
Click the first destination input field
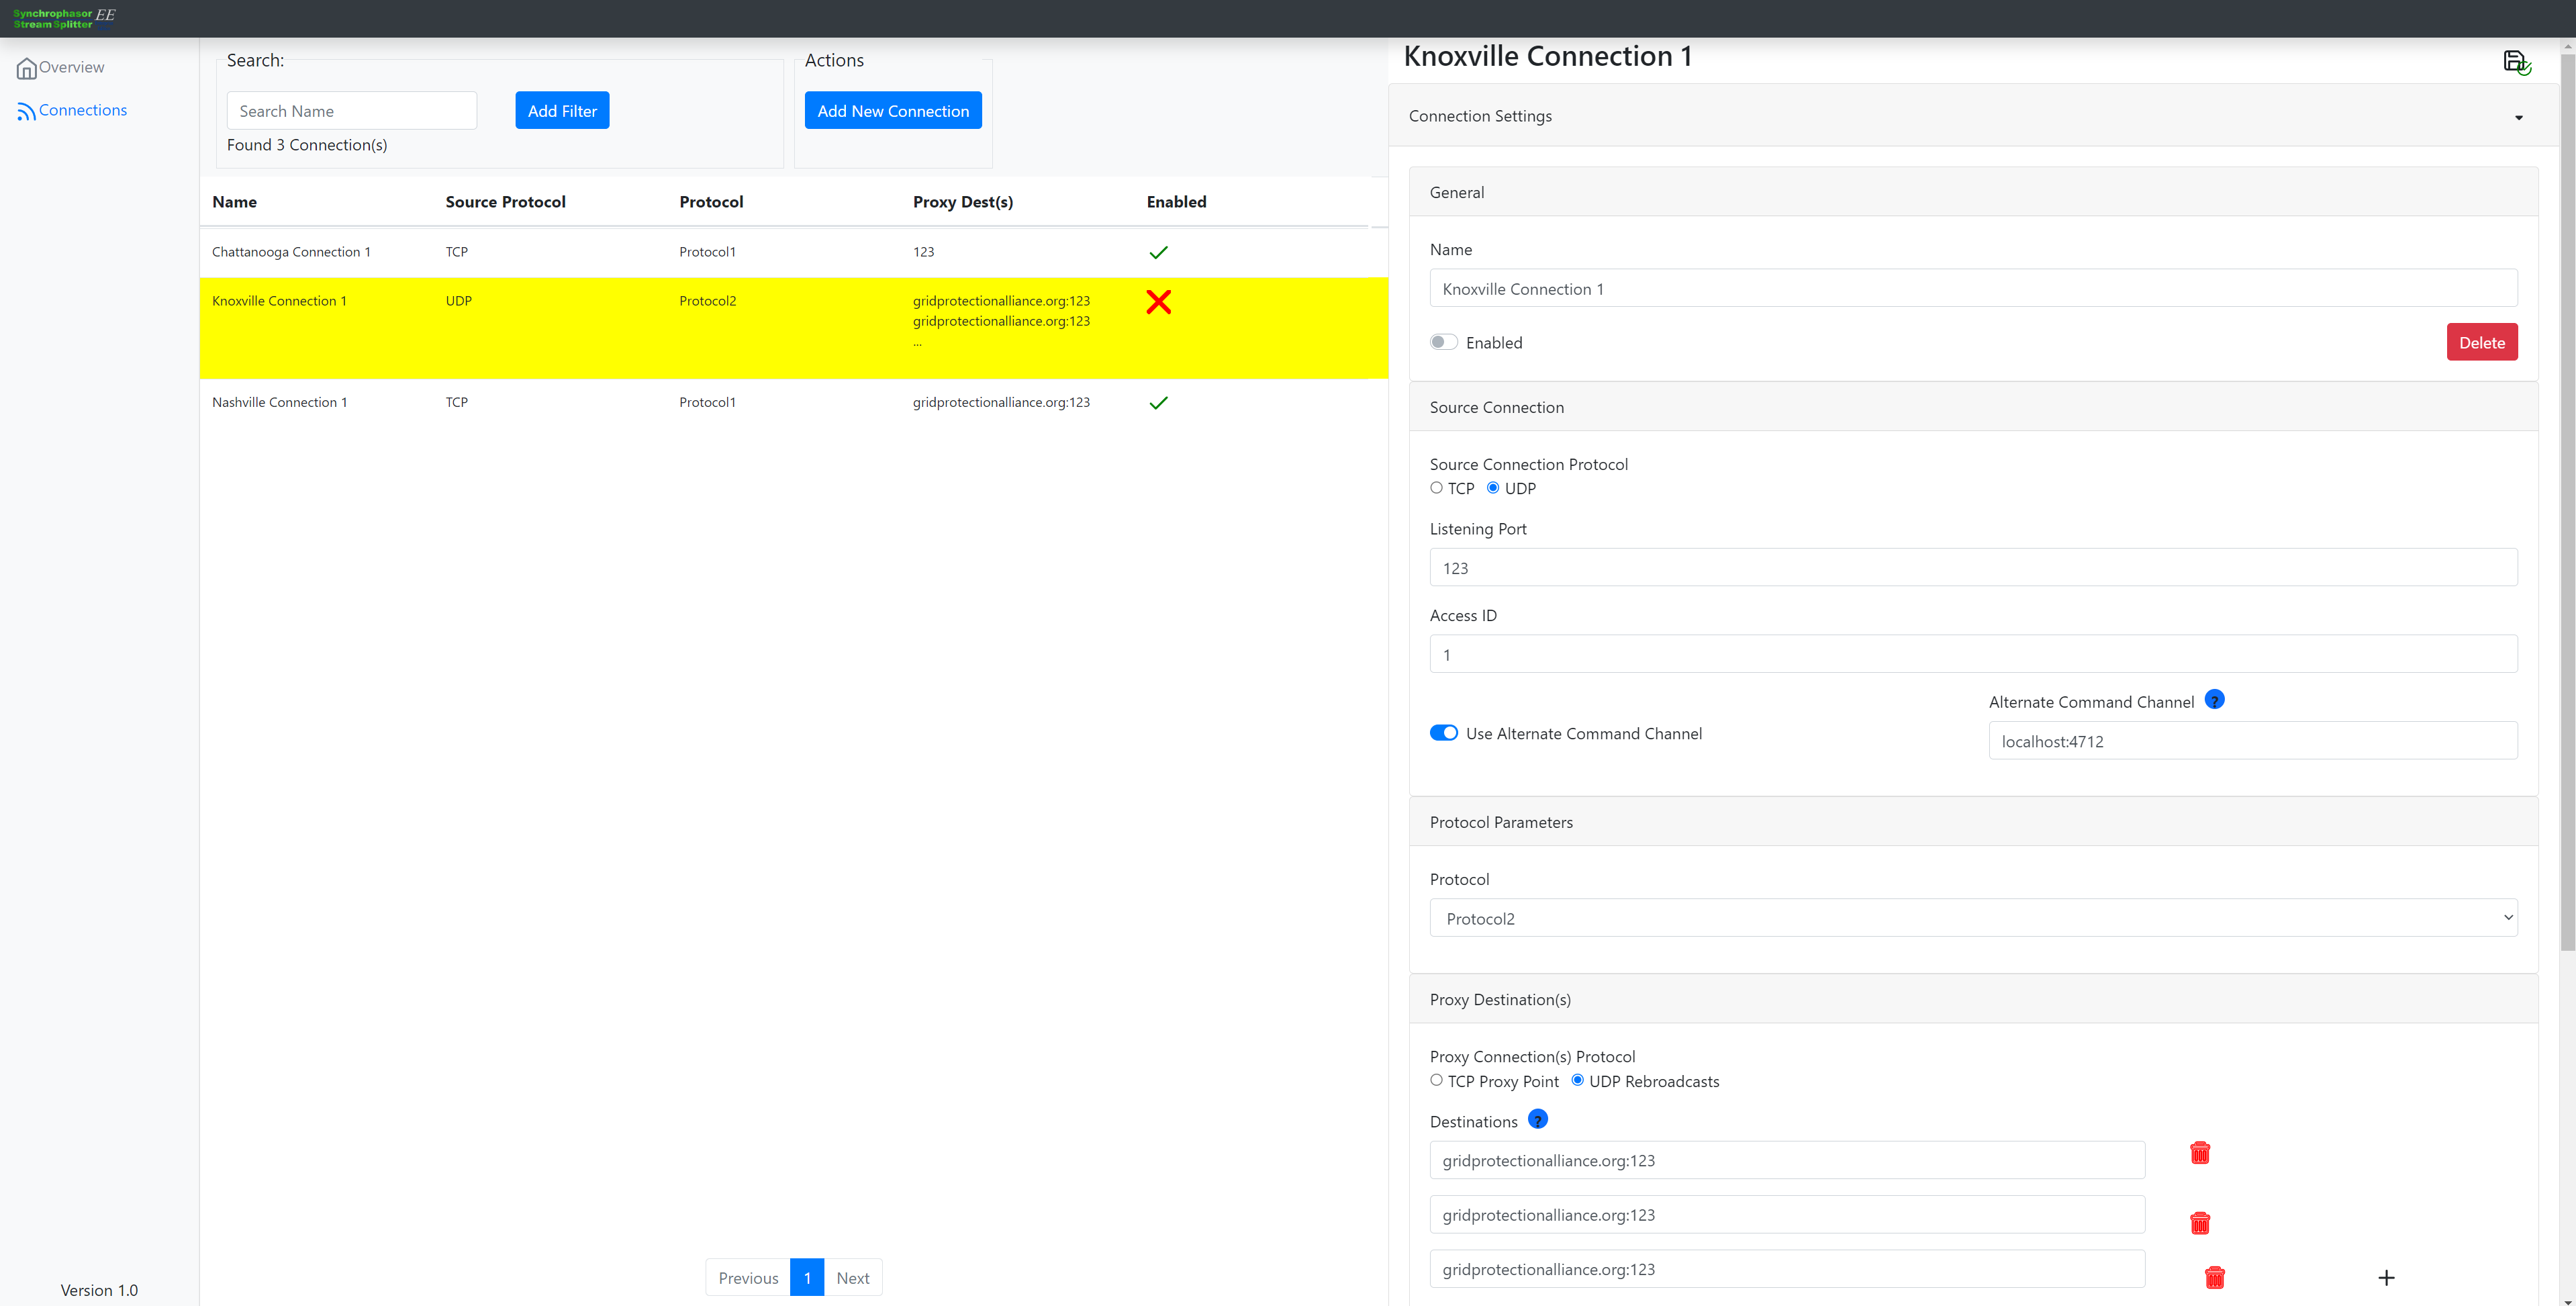tap(1787, 1160)
